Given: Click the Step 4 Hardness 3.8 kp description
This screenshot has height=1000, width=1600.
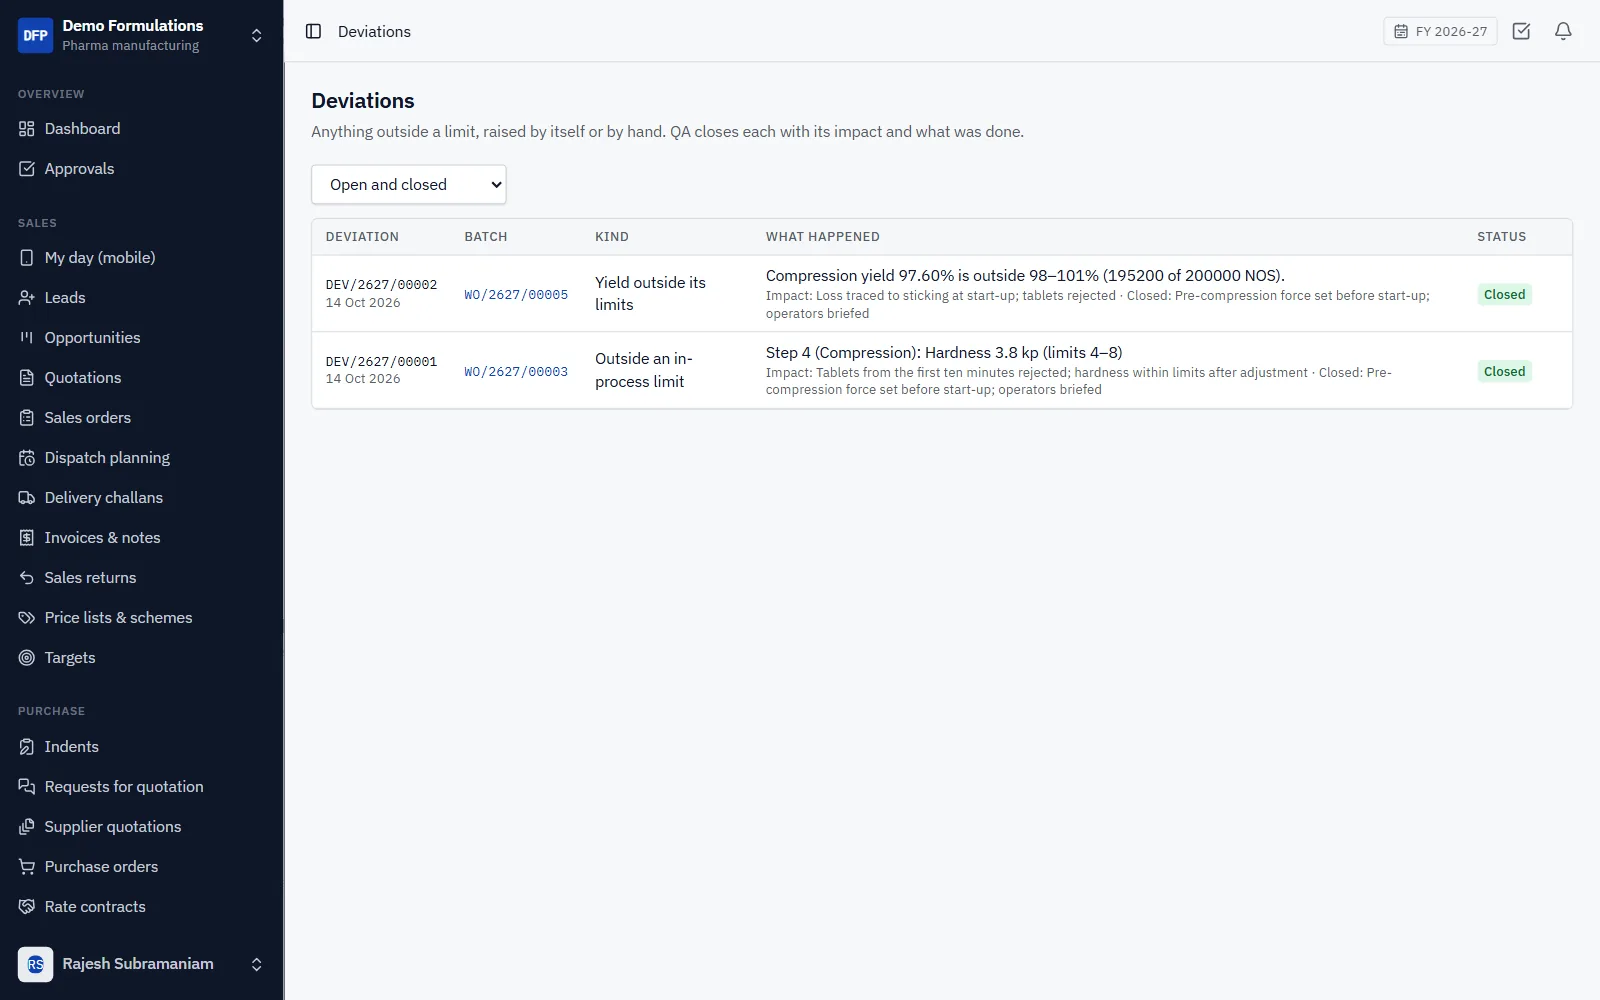Looking at the screenshot, I should click(x=944, y=353).
